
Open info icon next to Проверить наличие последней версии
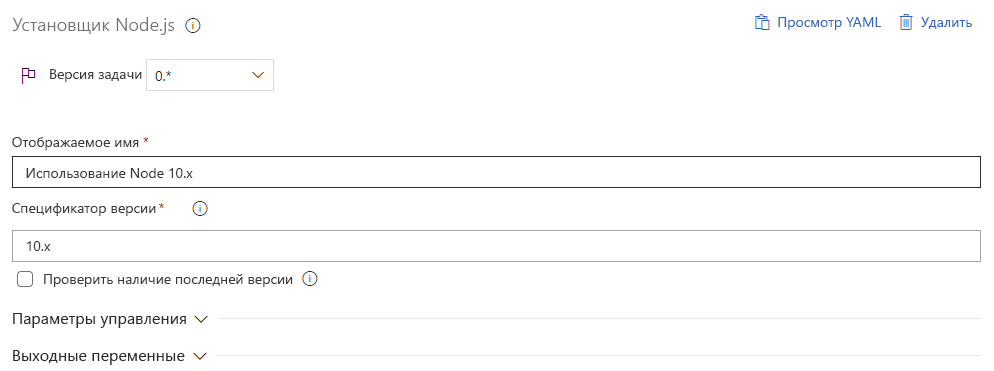309,279
